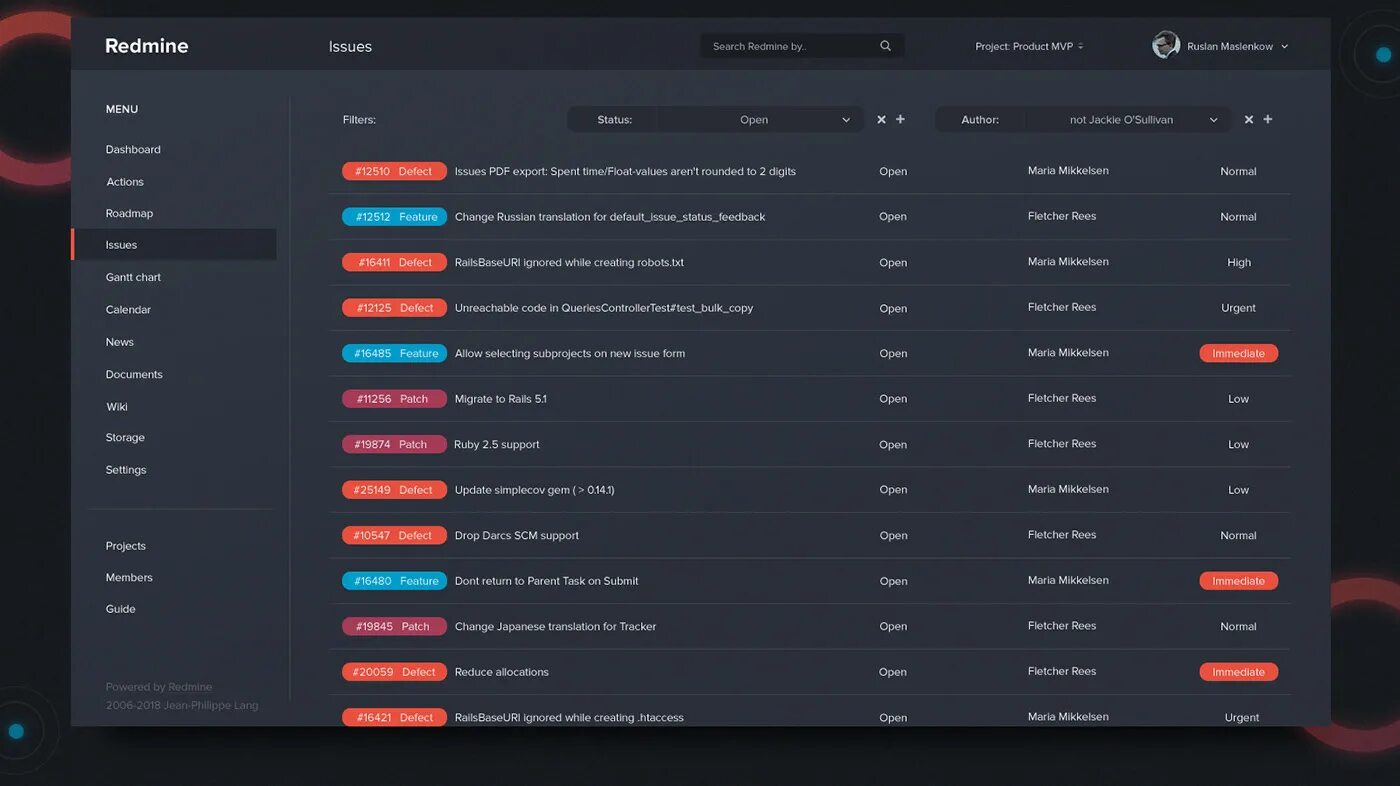Go to Actions in the sidebar
This screenshot has width=1400, height=786.
tap(125, 182)
